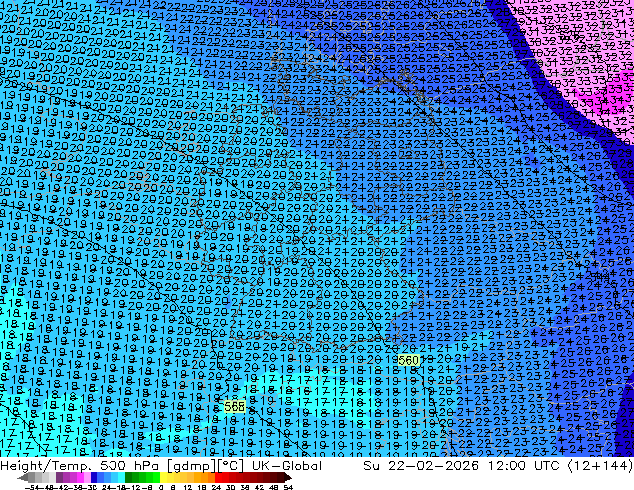Click the '54' maximum value on legend scale

click(x=288, y=487)
